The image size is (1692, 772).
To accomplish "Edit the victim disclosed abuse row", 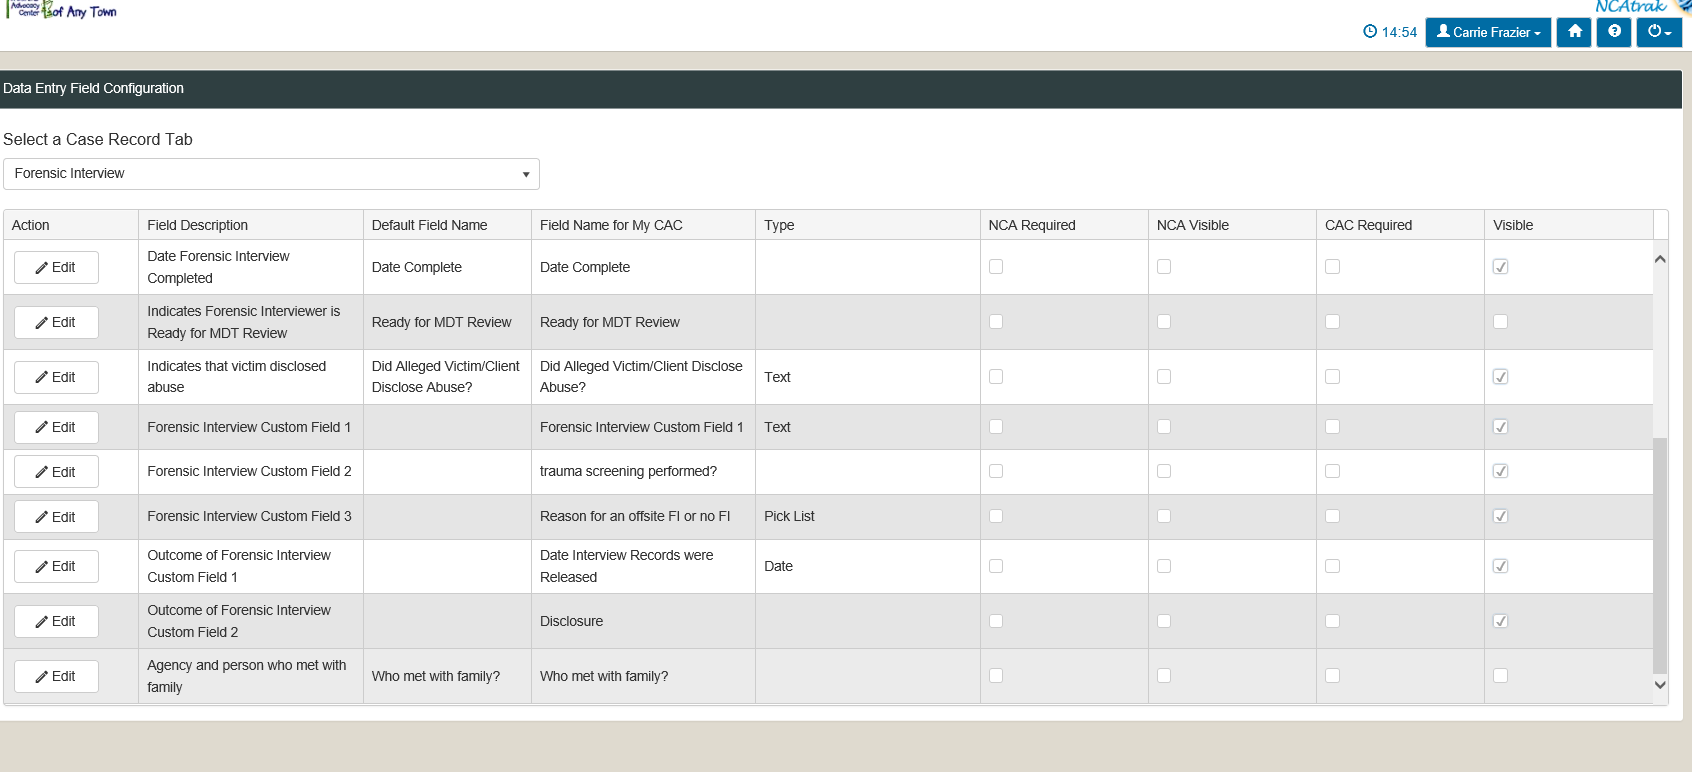I will point(56,377).
